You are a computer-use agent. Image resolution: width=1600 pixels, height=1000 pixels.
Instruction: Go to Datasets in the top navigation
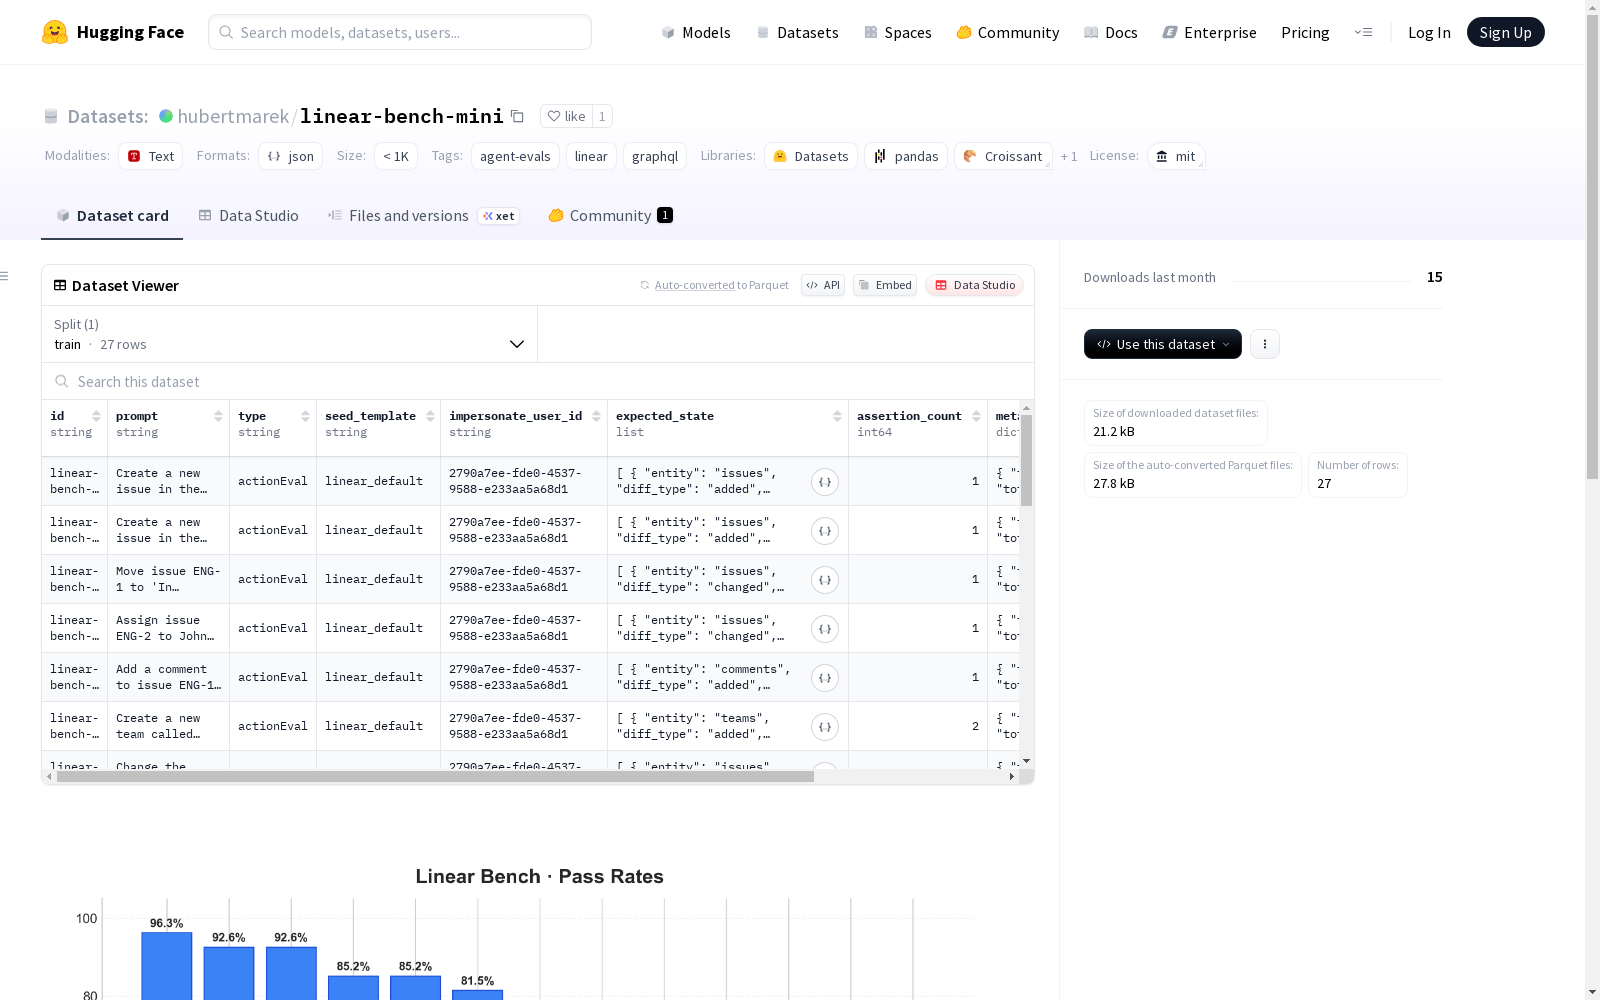tap(797, 32)
